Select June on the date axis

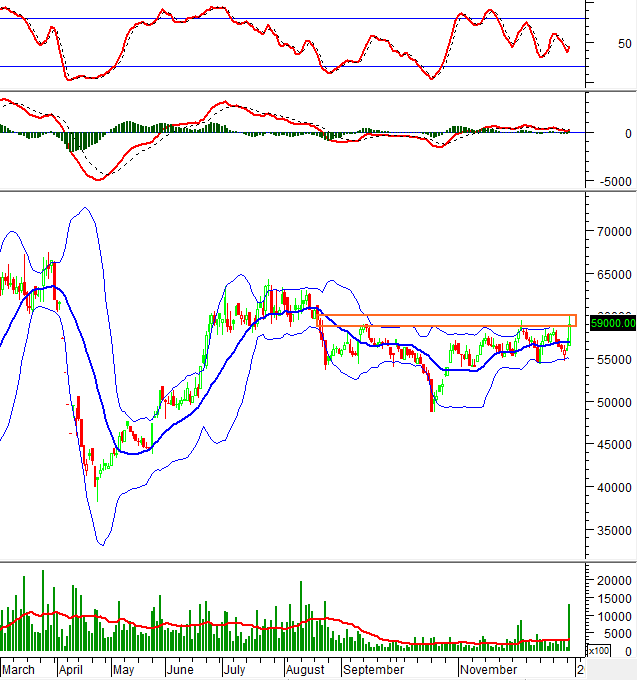(181, 669)
